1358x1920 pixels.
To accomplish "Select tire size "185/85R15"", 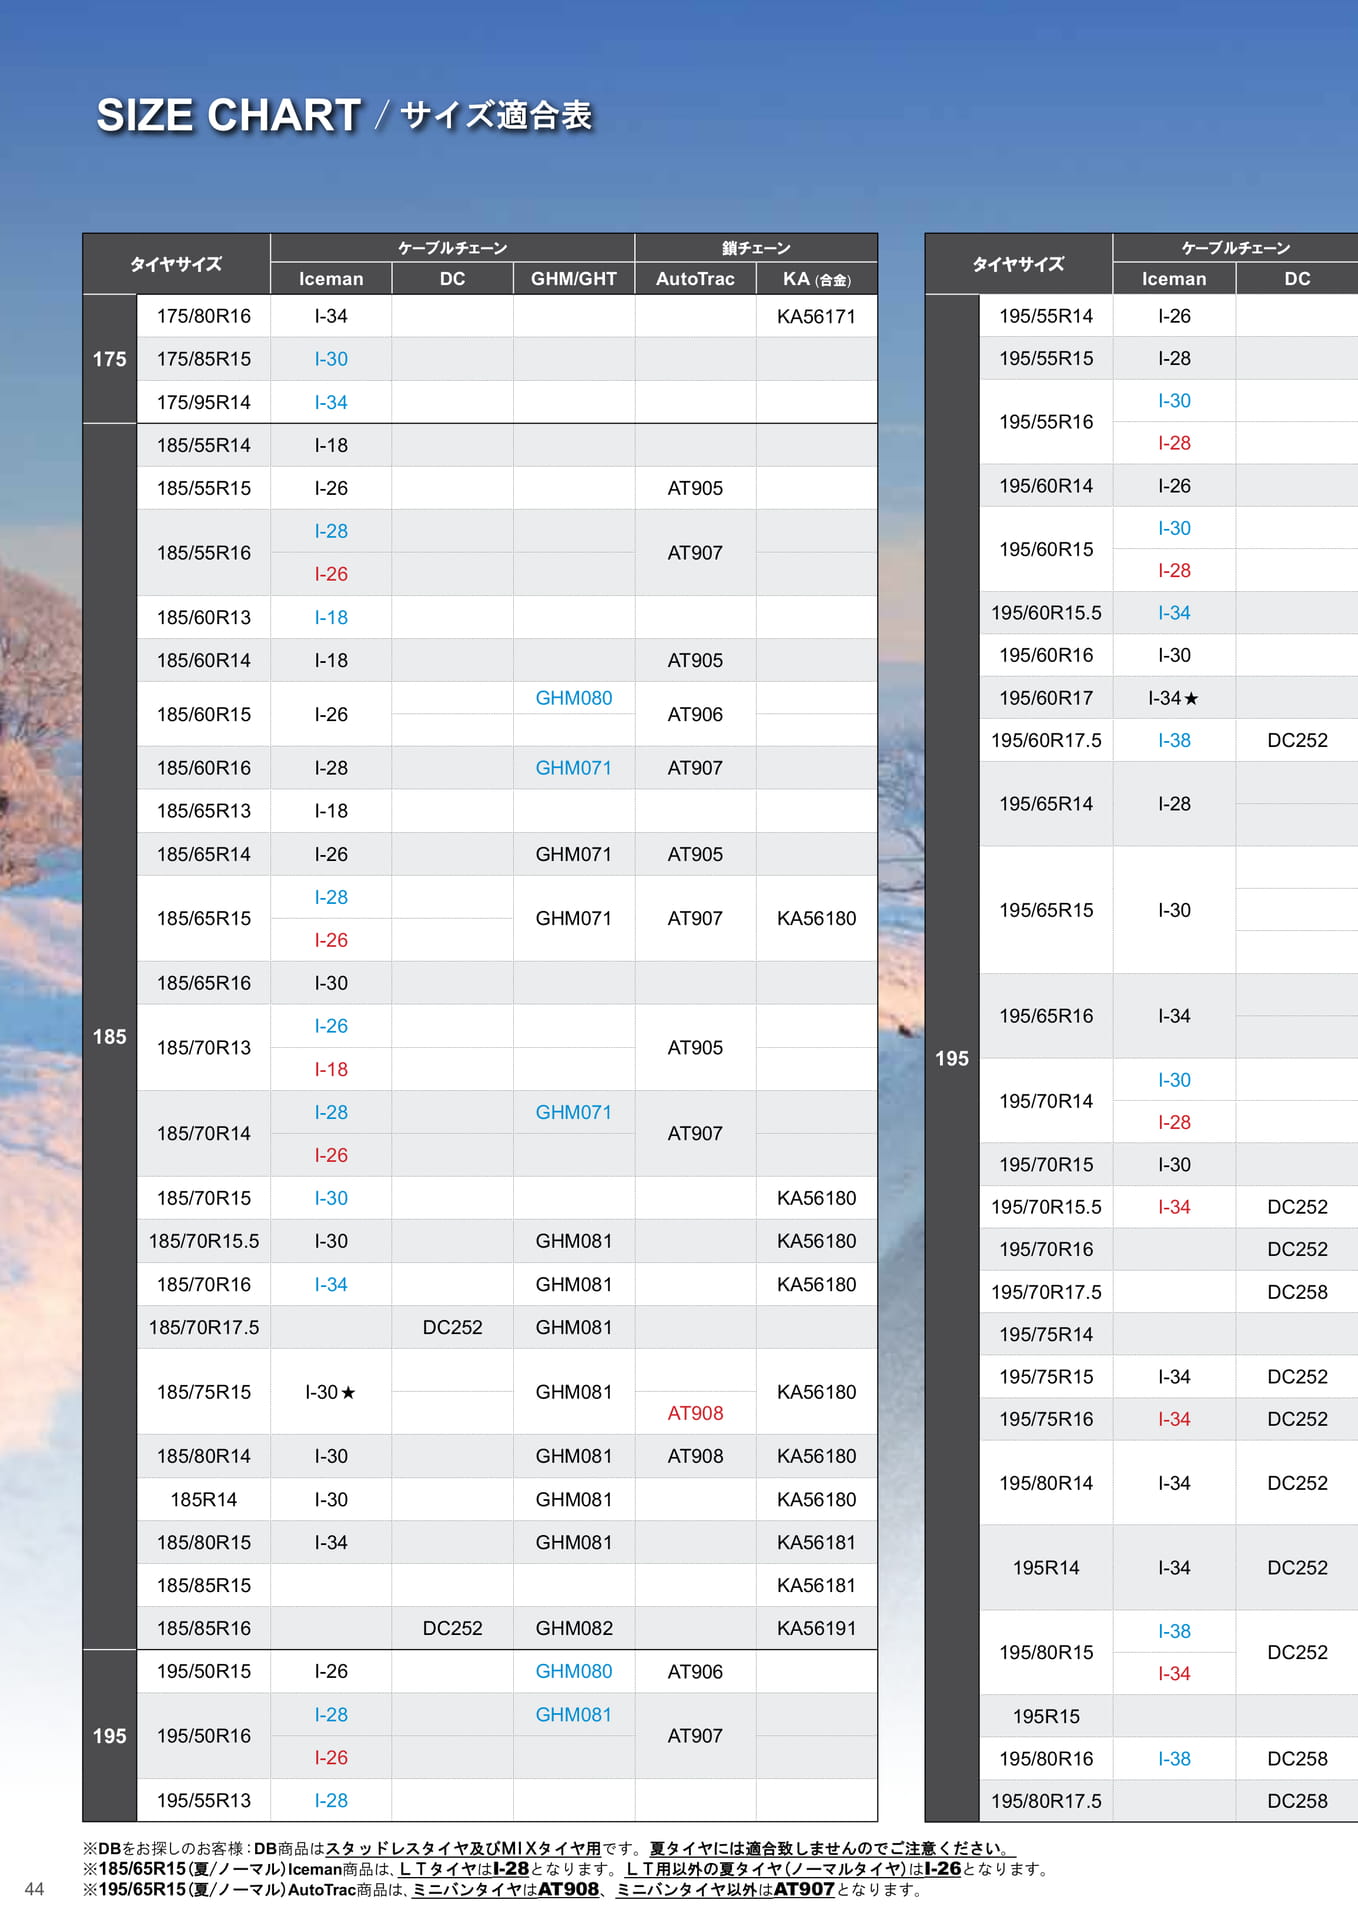I will pos(204,1585).
